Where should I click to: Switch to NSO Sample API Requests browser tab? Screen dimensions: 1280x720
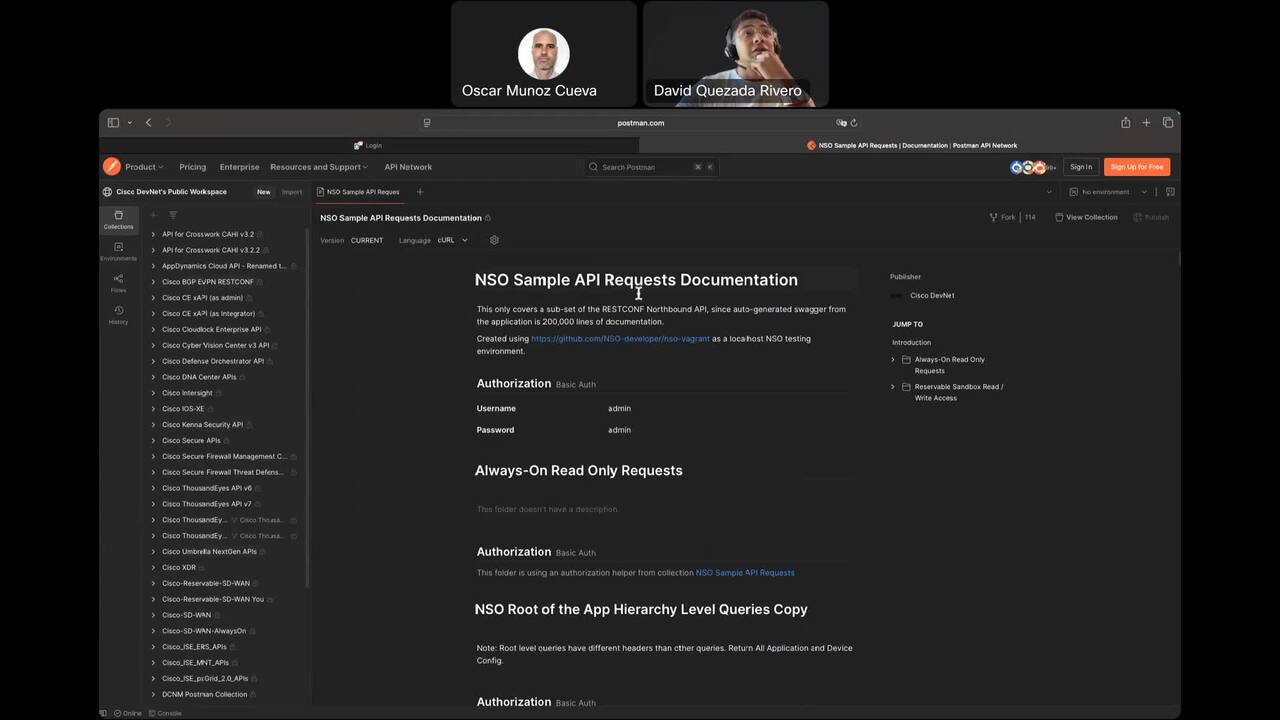point(910,145)
